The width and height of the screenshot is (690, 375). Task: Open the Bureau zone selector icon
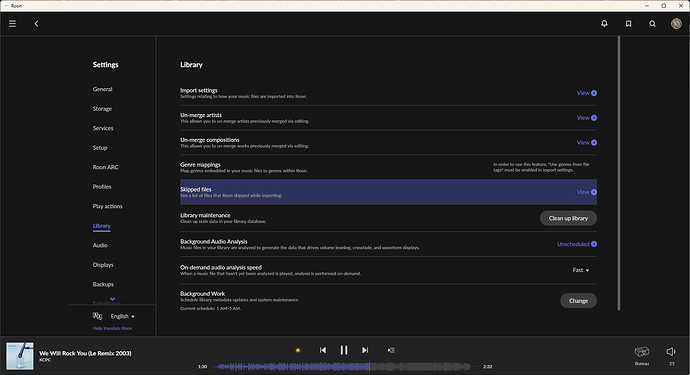pyautogui.click(x=642, y=352)
